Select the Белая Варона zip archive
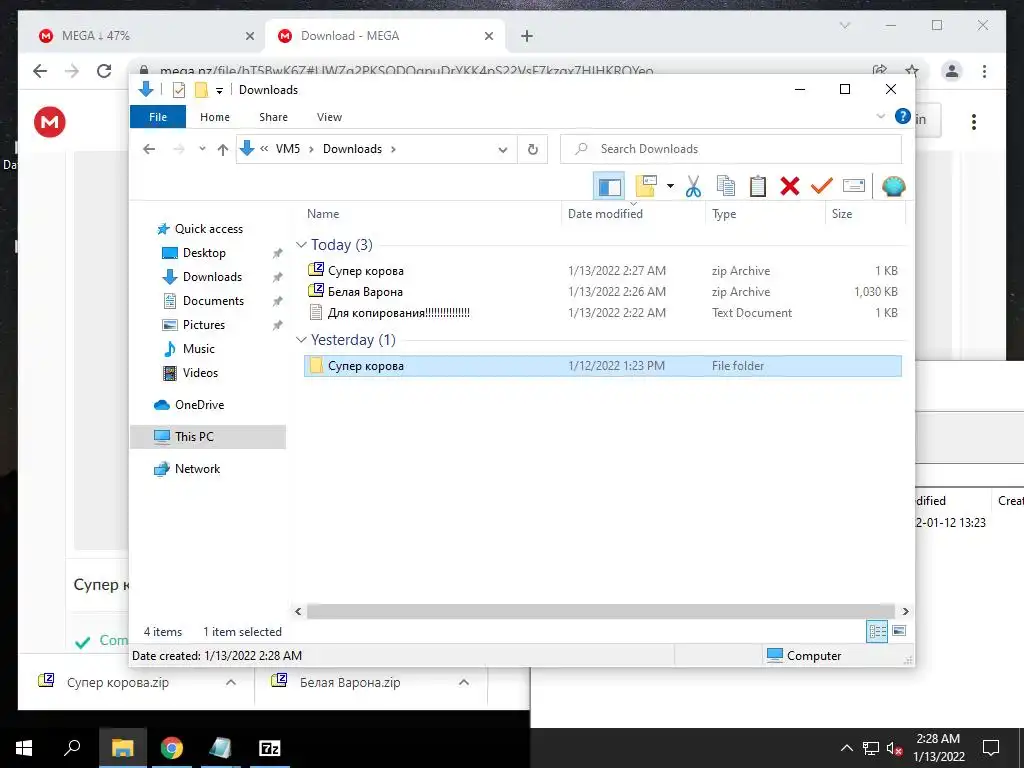1024x768 pixels. [603, 291]
